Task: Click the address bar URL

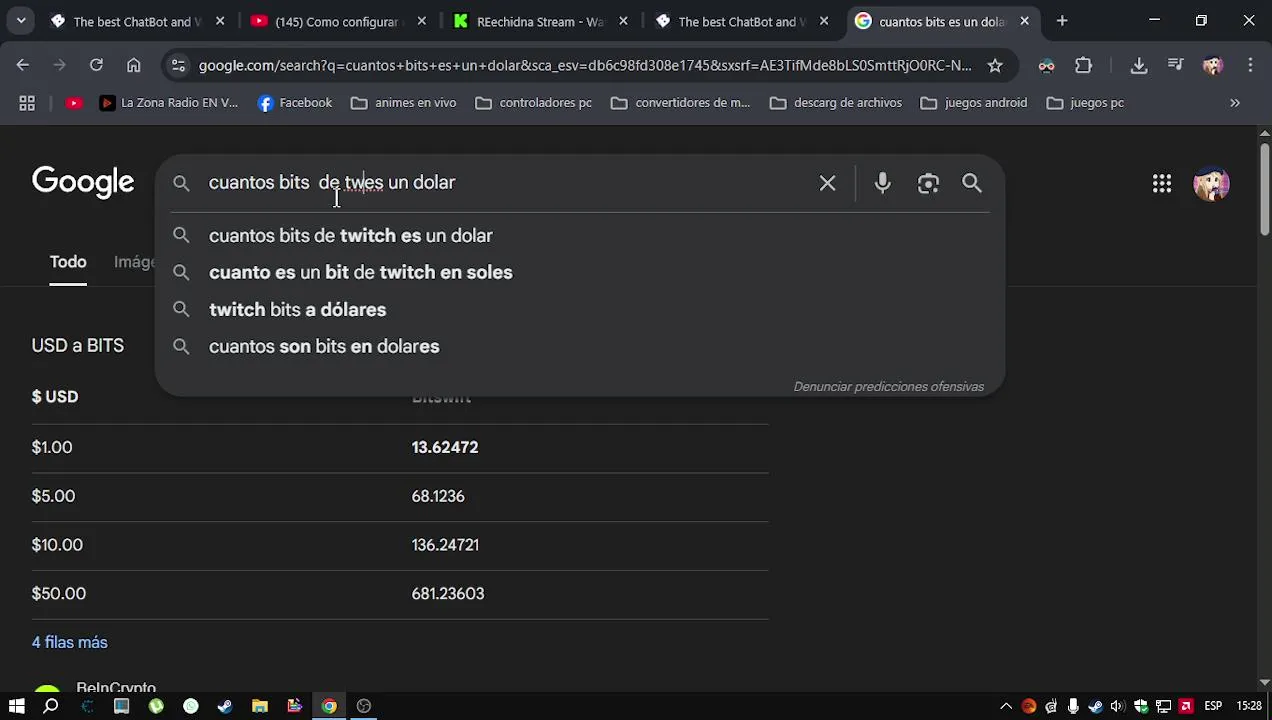Action: pos(584,65)
